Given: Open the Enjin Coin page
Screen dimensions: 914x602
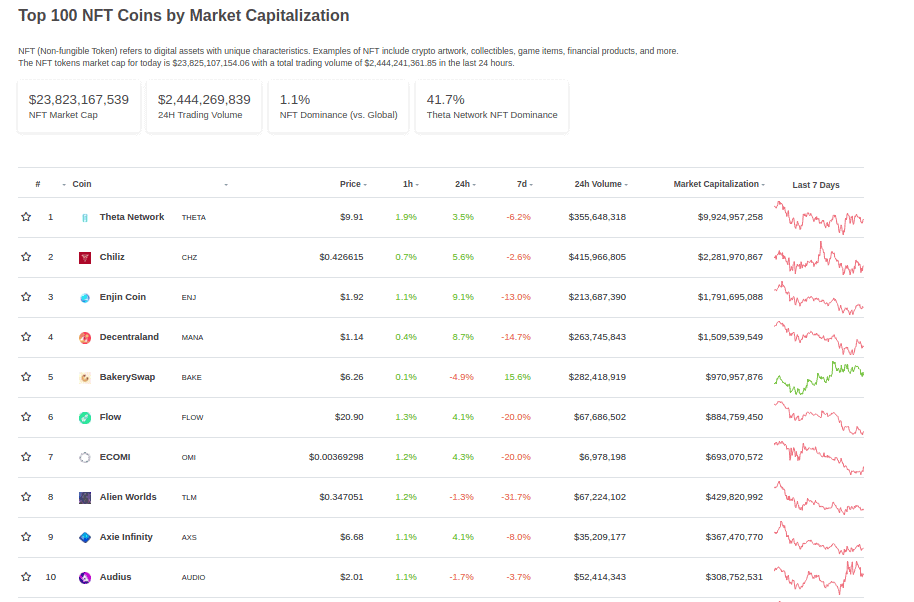Looking at the screenshot, I should (x=122, y=297).
